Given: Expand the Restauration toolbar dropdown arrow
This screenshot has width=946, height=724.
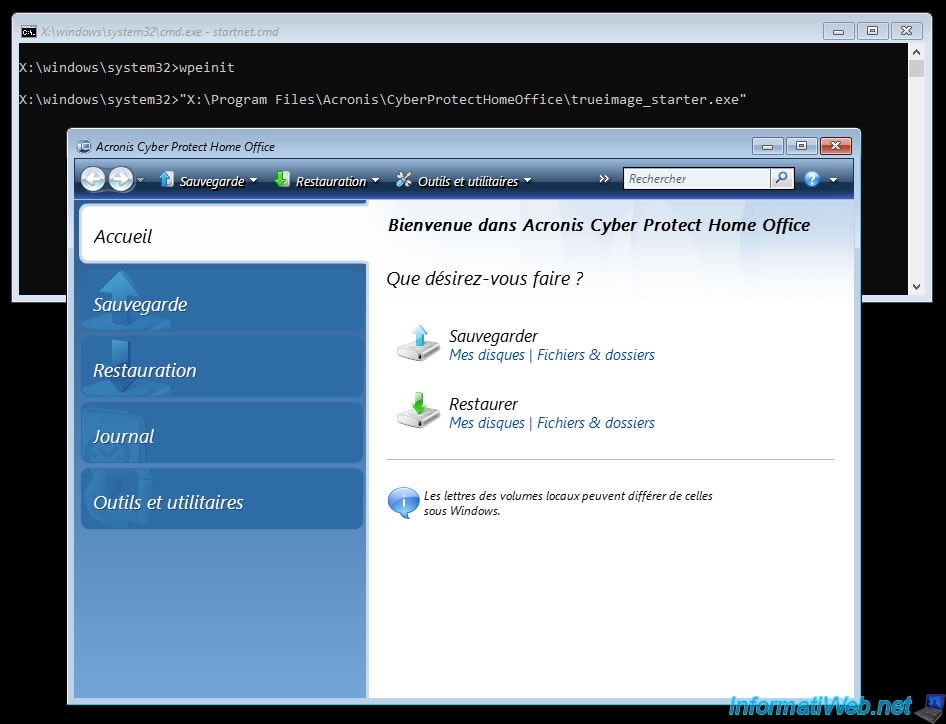Looking at the screenshot, I should 375,181.
